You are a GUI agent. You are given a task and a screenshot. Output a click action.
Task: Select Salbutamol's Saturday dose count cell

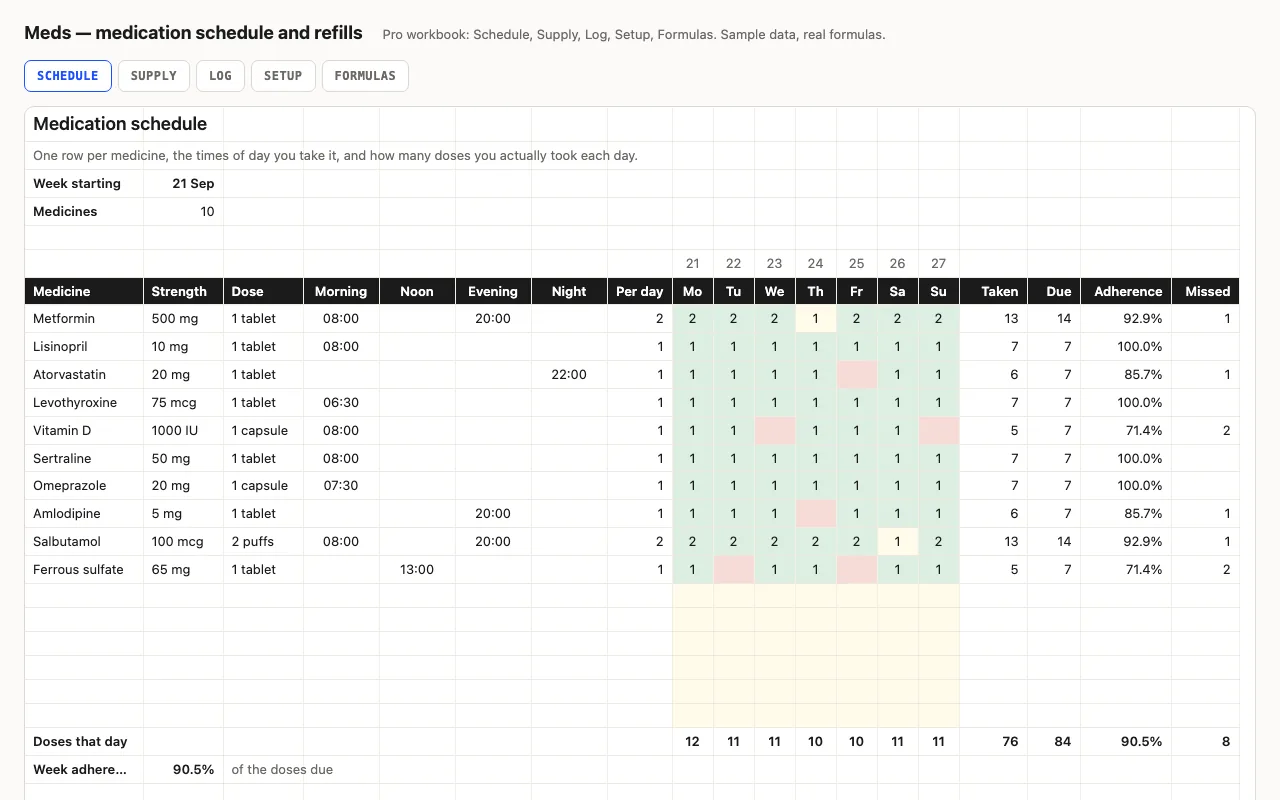point(898,542)
